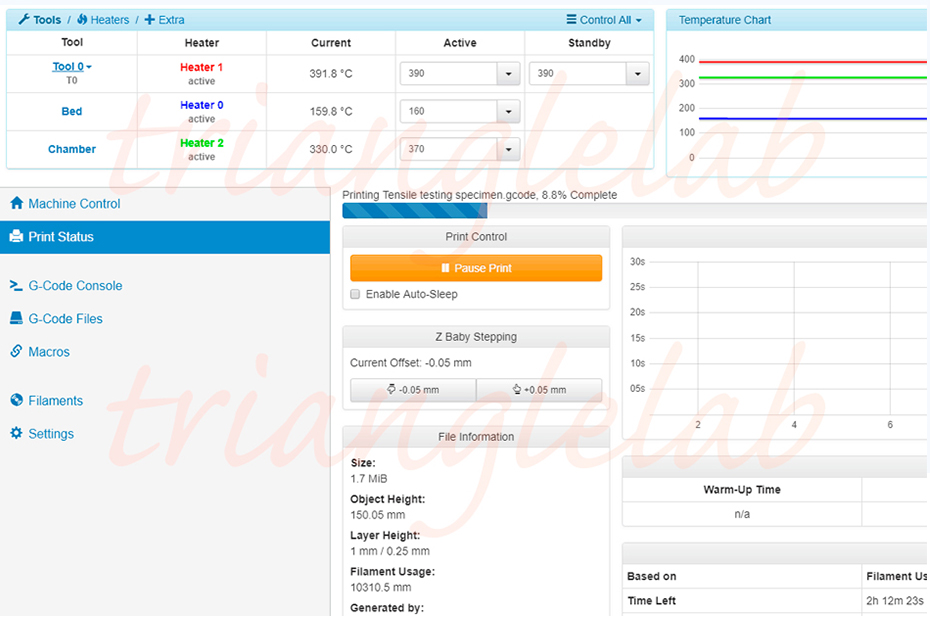Image resolution: width=930 pixels, height=634 pixels.
Task: Open Tool 0 active temperature dropdown
Action: pyautogui.click(x=509, y=74)
